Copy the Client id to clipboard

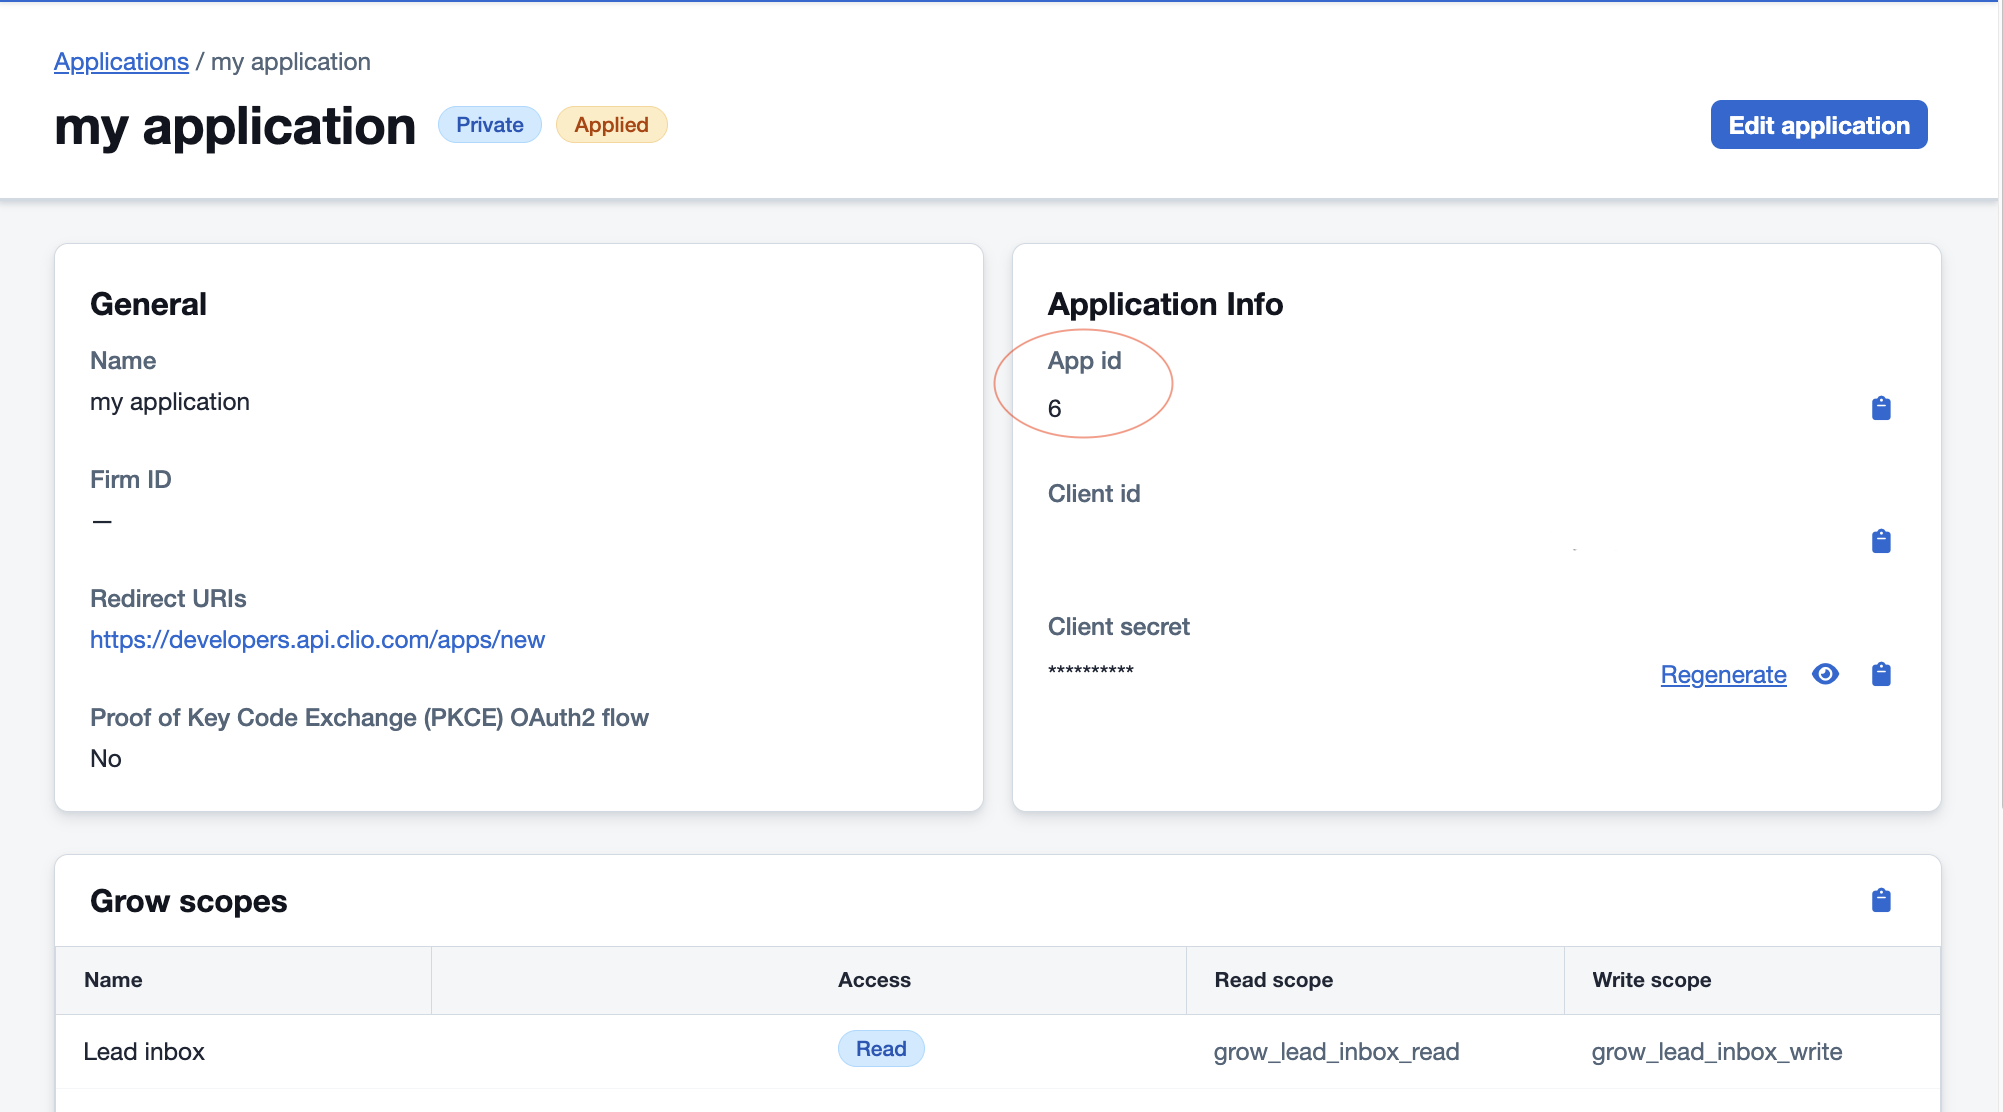(1881, 541)
